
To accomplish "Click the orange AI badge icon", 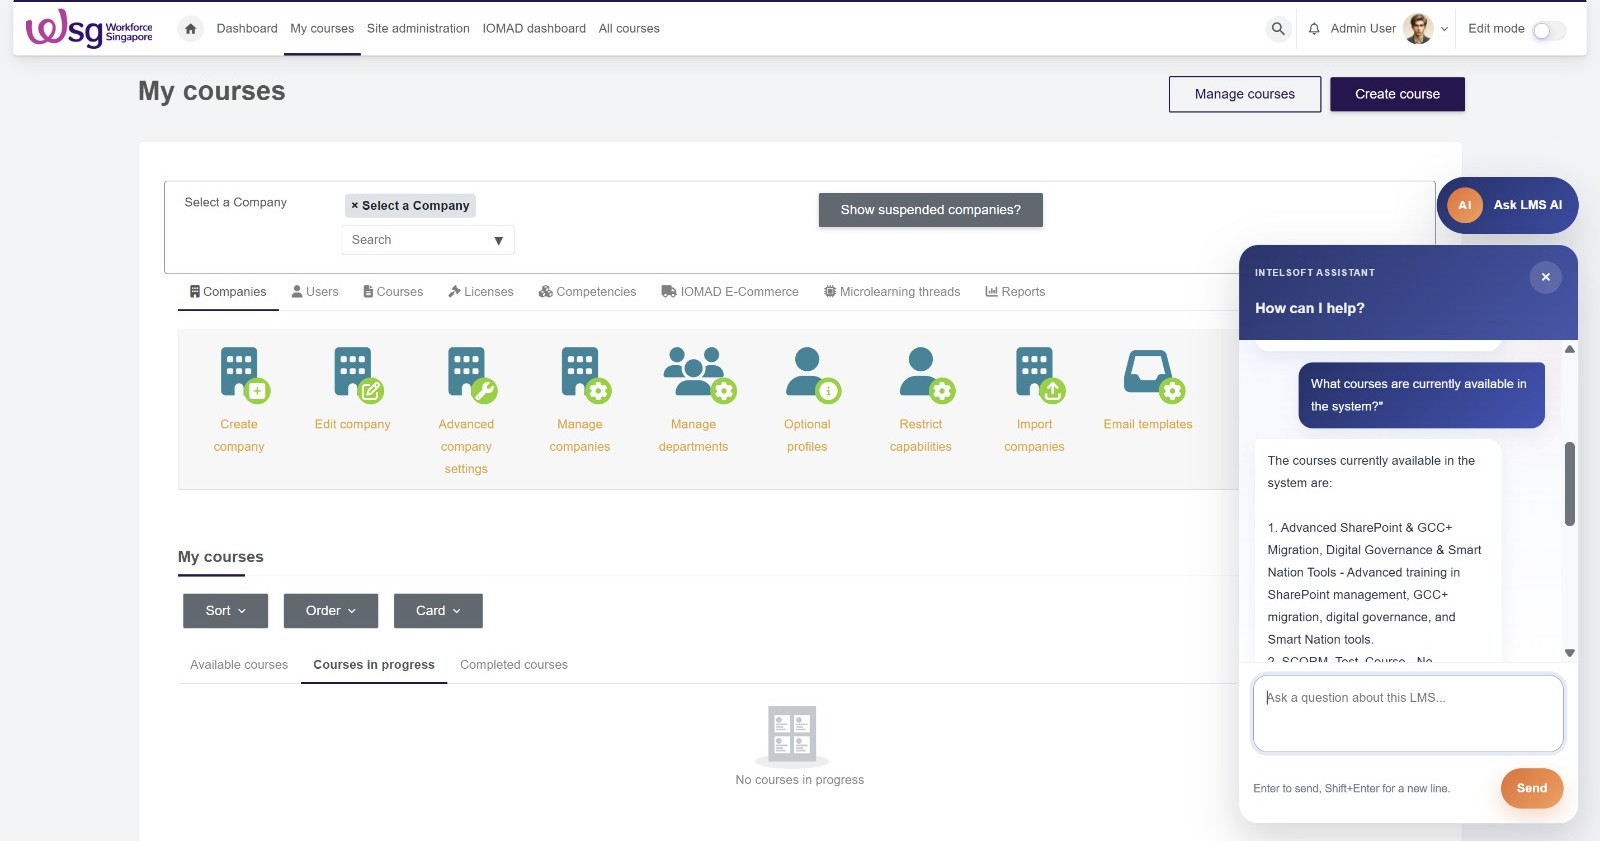I will 1465,205.
